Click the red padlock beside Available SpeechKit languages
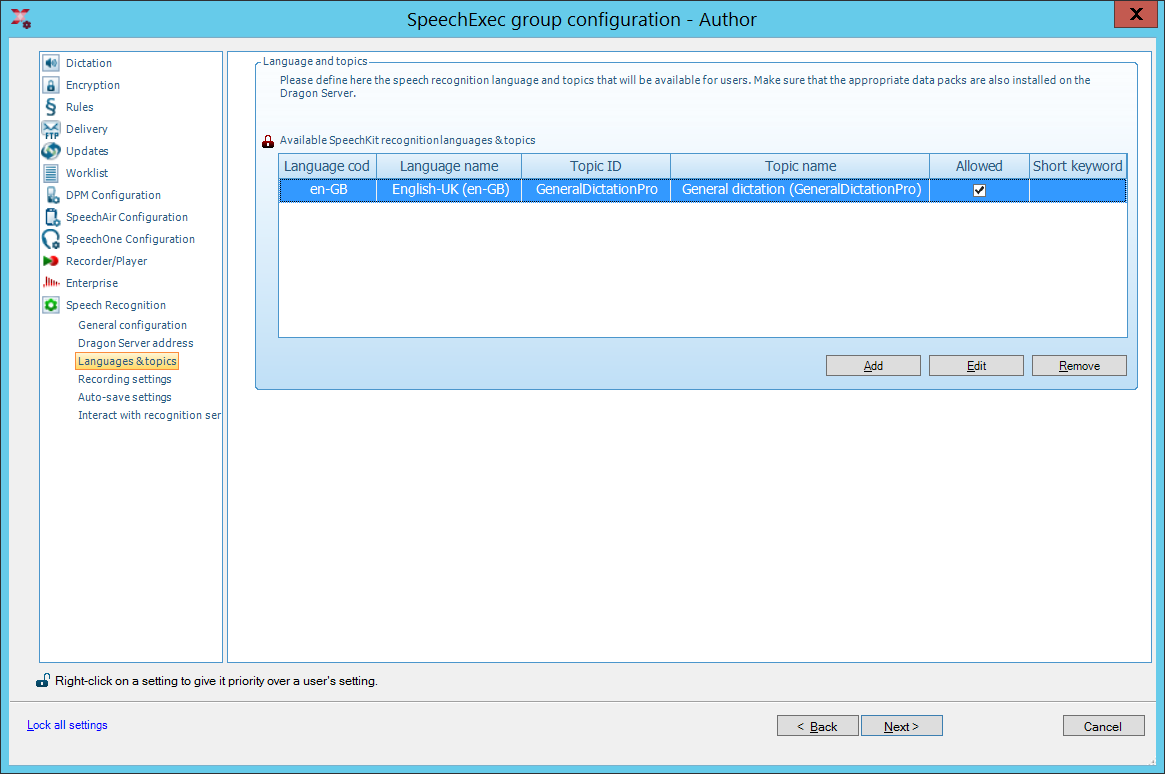This screenshot has height=774, width=1165. click(268, 141)
